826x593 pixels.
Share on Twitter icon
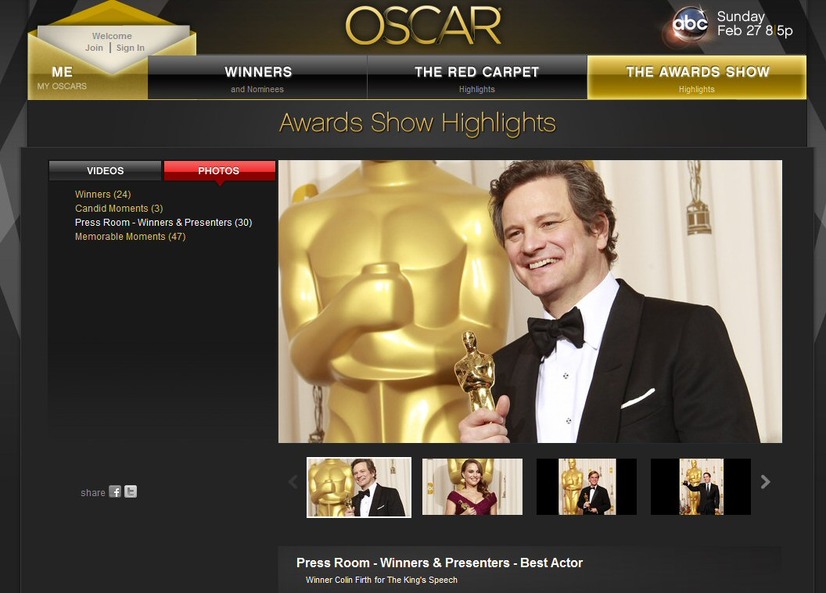coord(131,492)
